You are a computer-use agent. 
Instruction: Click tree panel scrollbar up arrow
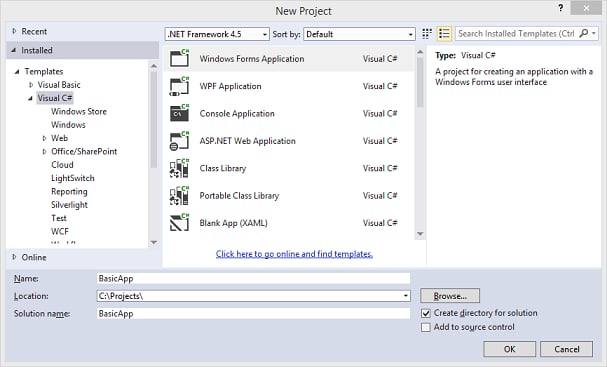154,66
